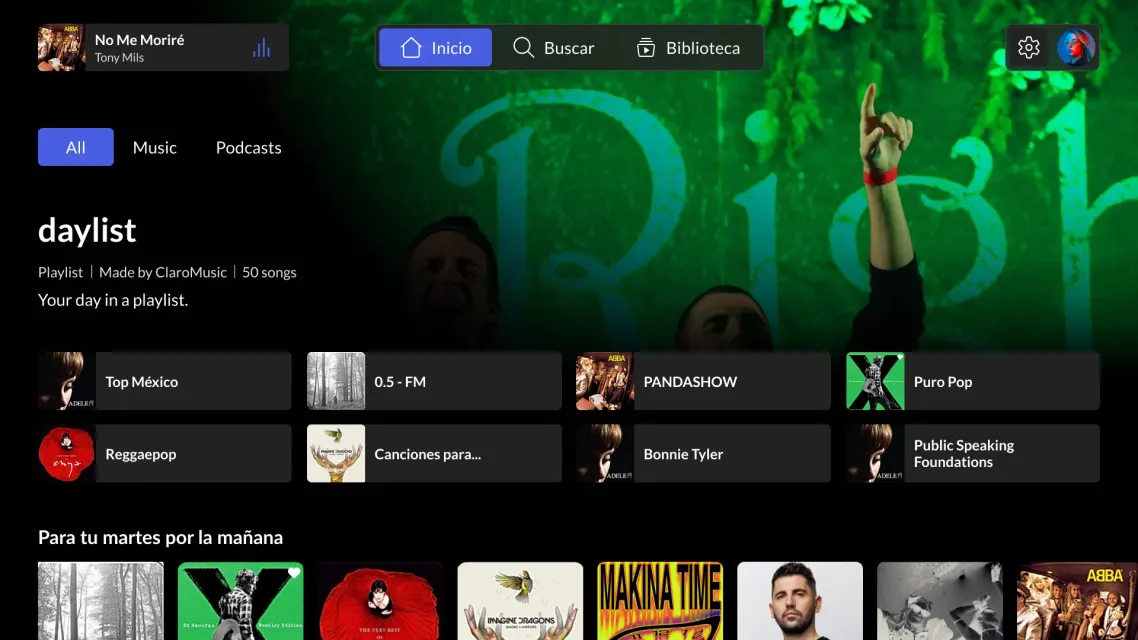
Task: Open the settings gear icon
Action: point(1028,48)
